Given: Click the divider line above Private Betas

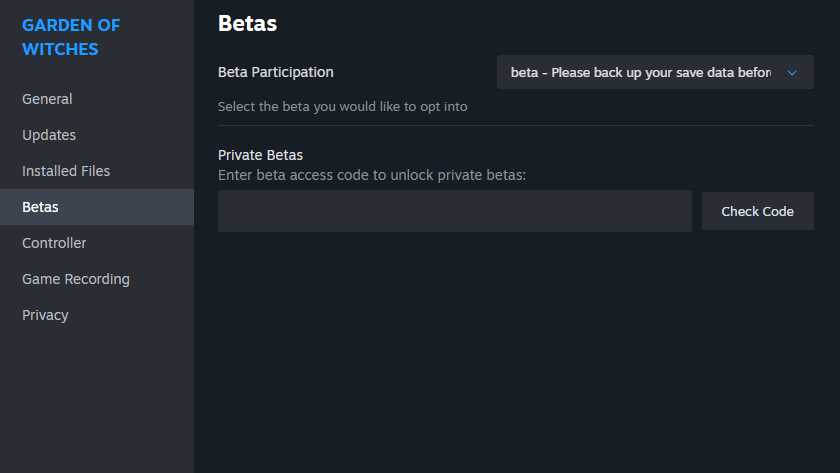Looking at the screenshot, I should [x=515, y=126].
